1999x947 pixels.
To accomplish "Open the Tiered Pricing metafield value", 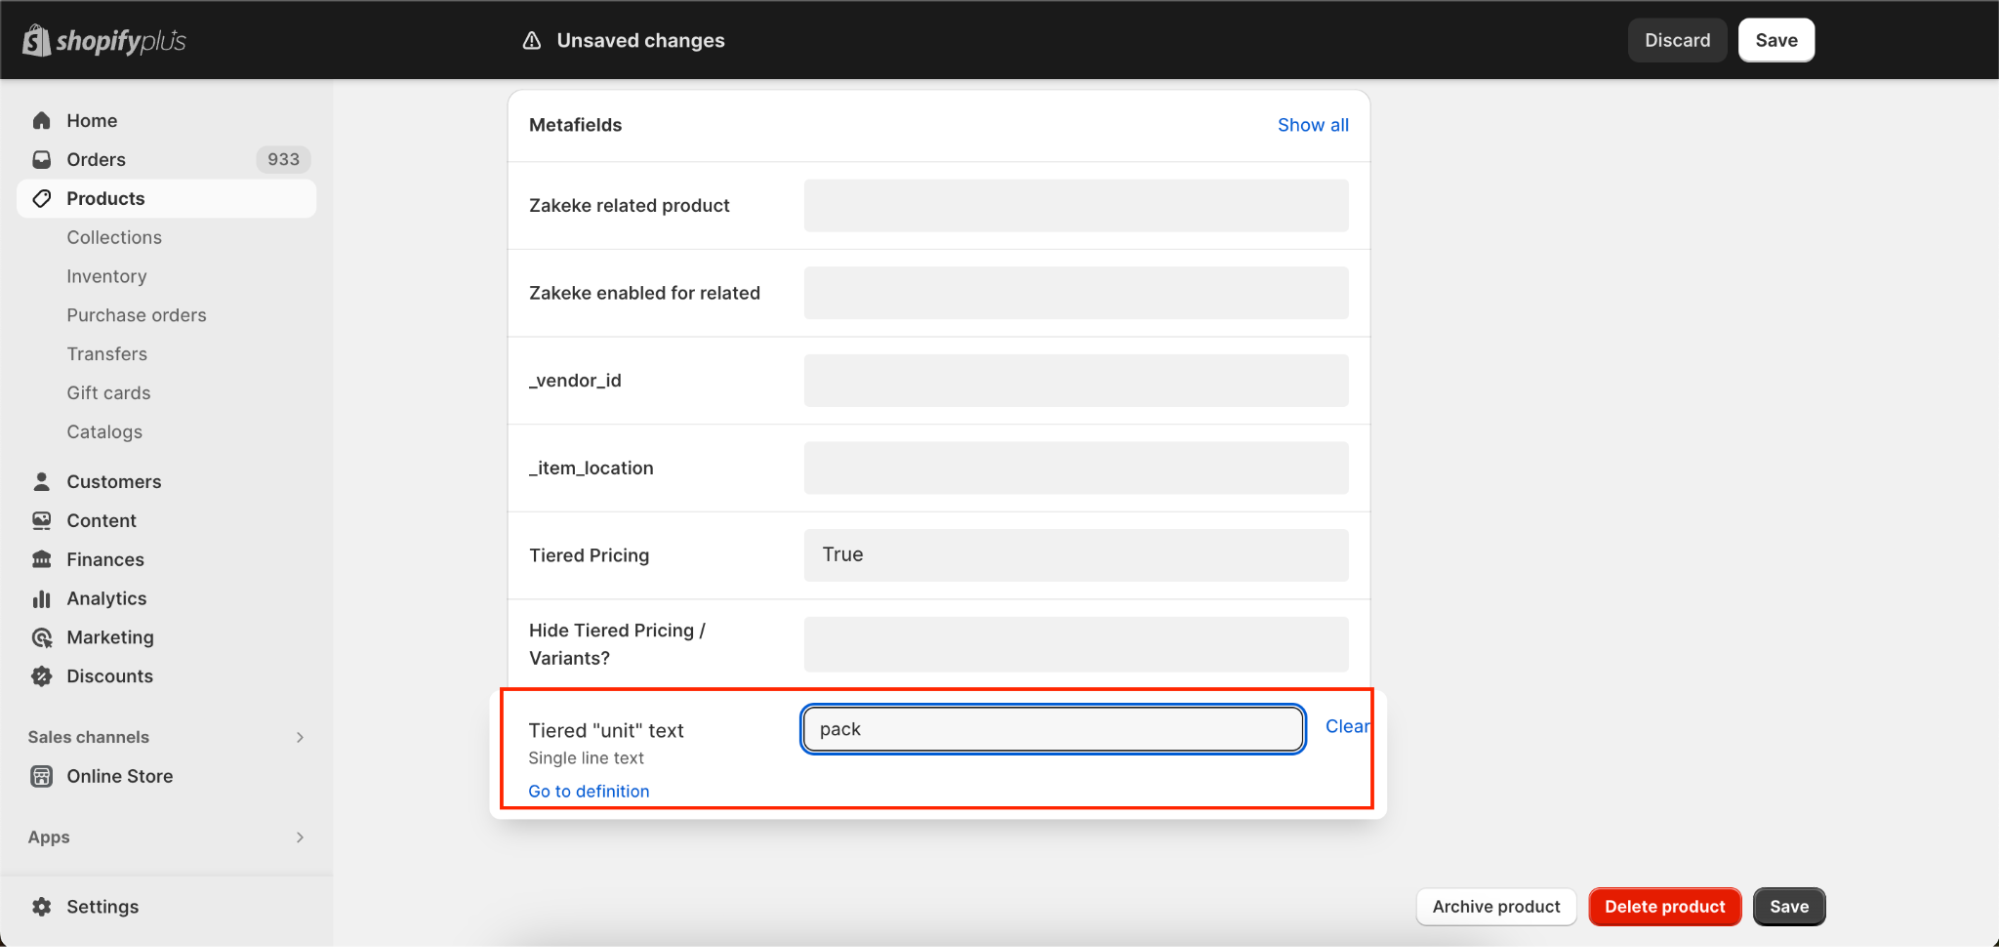I will point(1076,555).
